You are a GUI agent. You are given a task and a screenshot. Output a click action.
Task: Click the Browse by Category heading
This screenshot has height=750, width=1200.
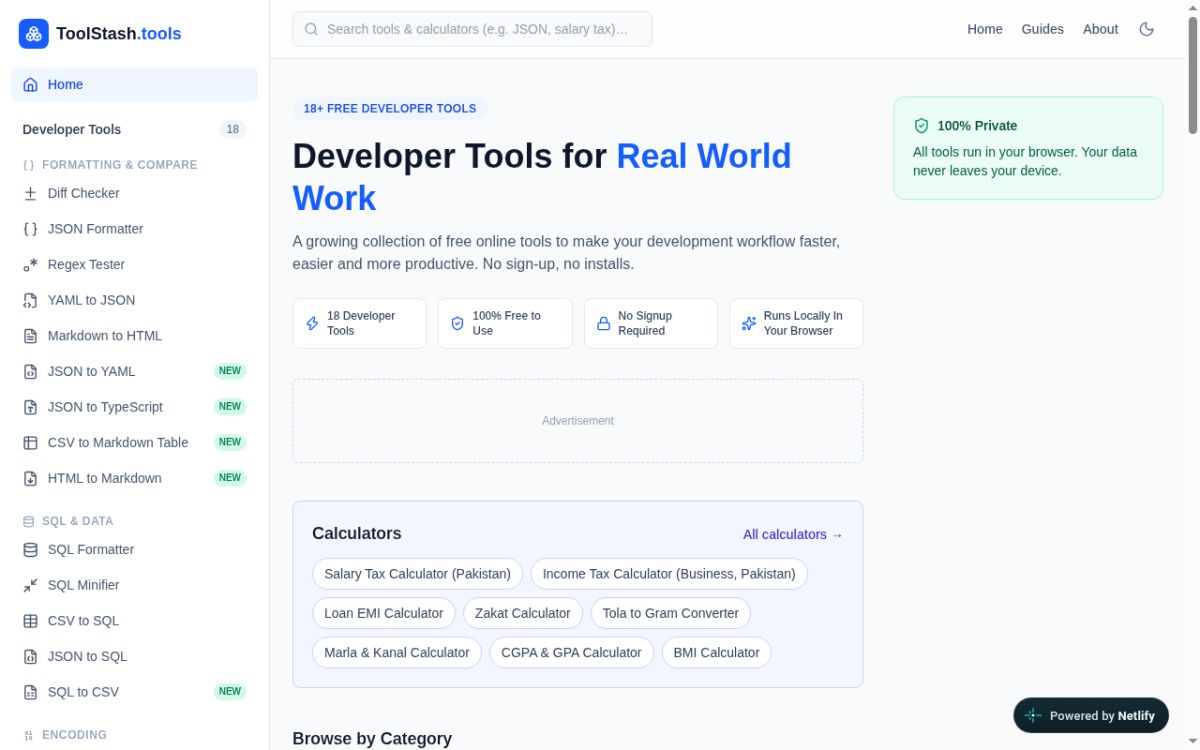372,739
